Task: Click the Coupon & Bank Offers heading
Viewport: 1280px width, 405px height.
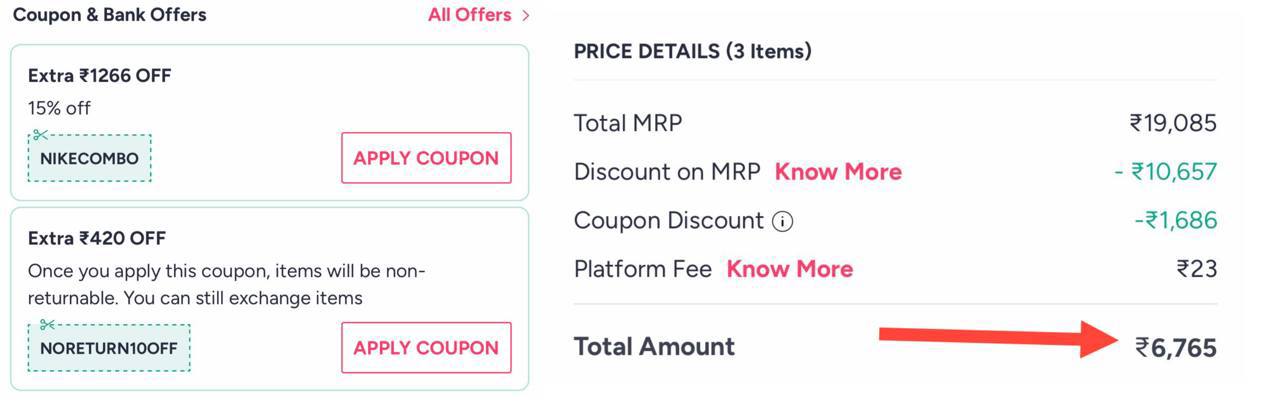Action: (110, 15)
